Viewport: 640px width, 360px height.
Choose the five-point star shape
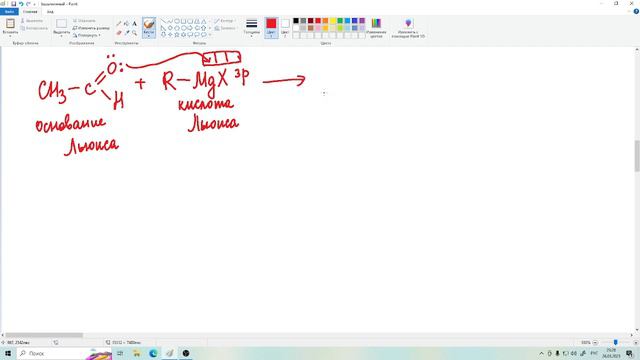[x=177, y=35]
